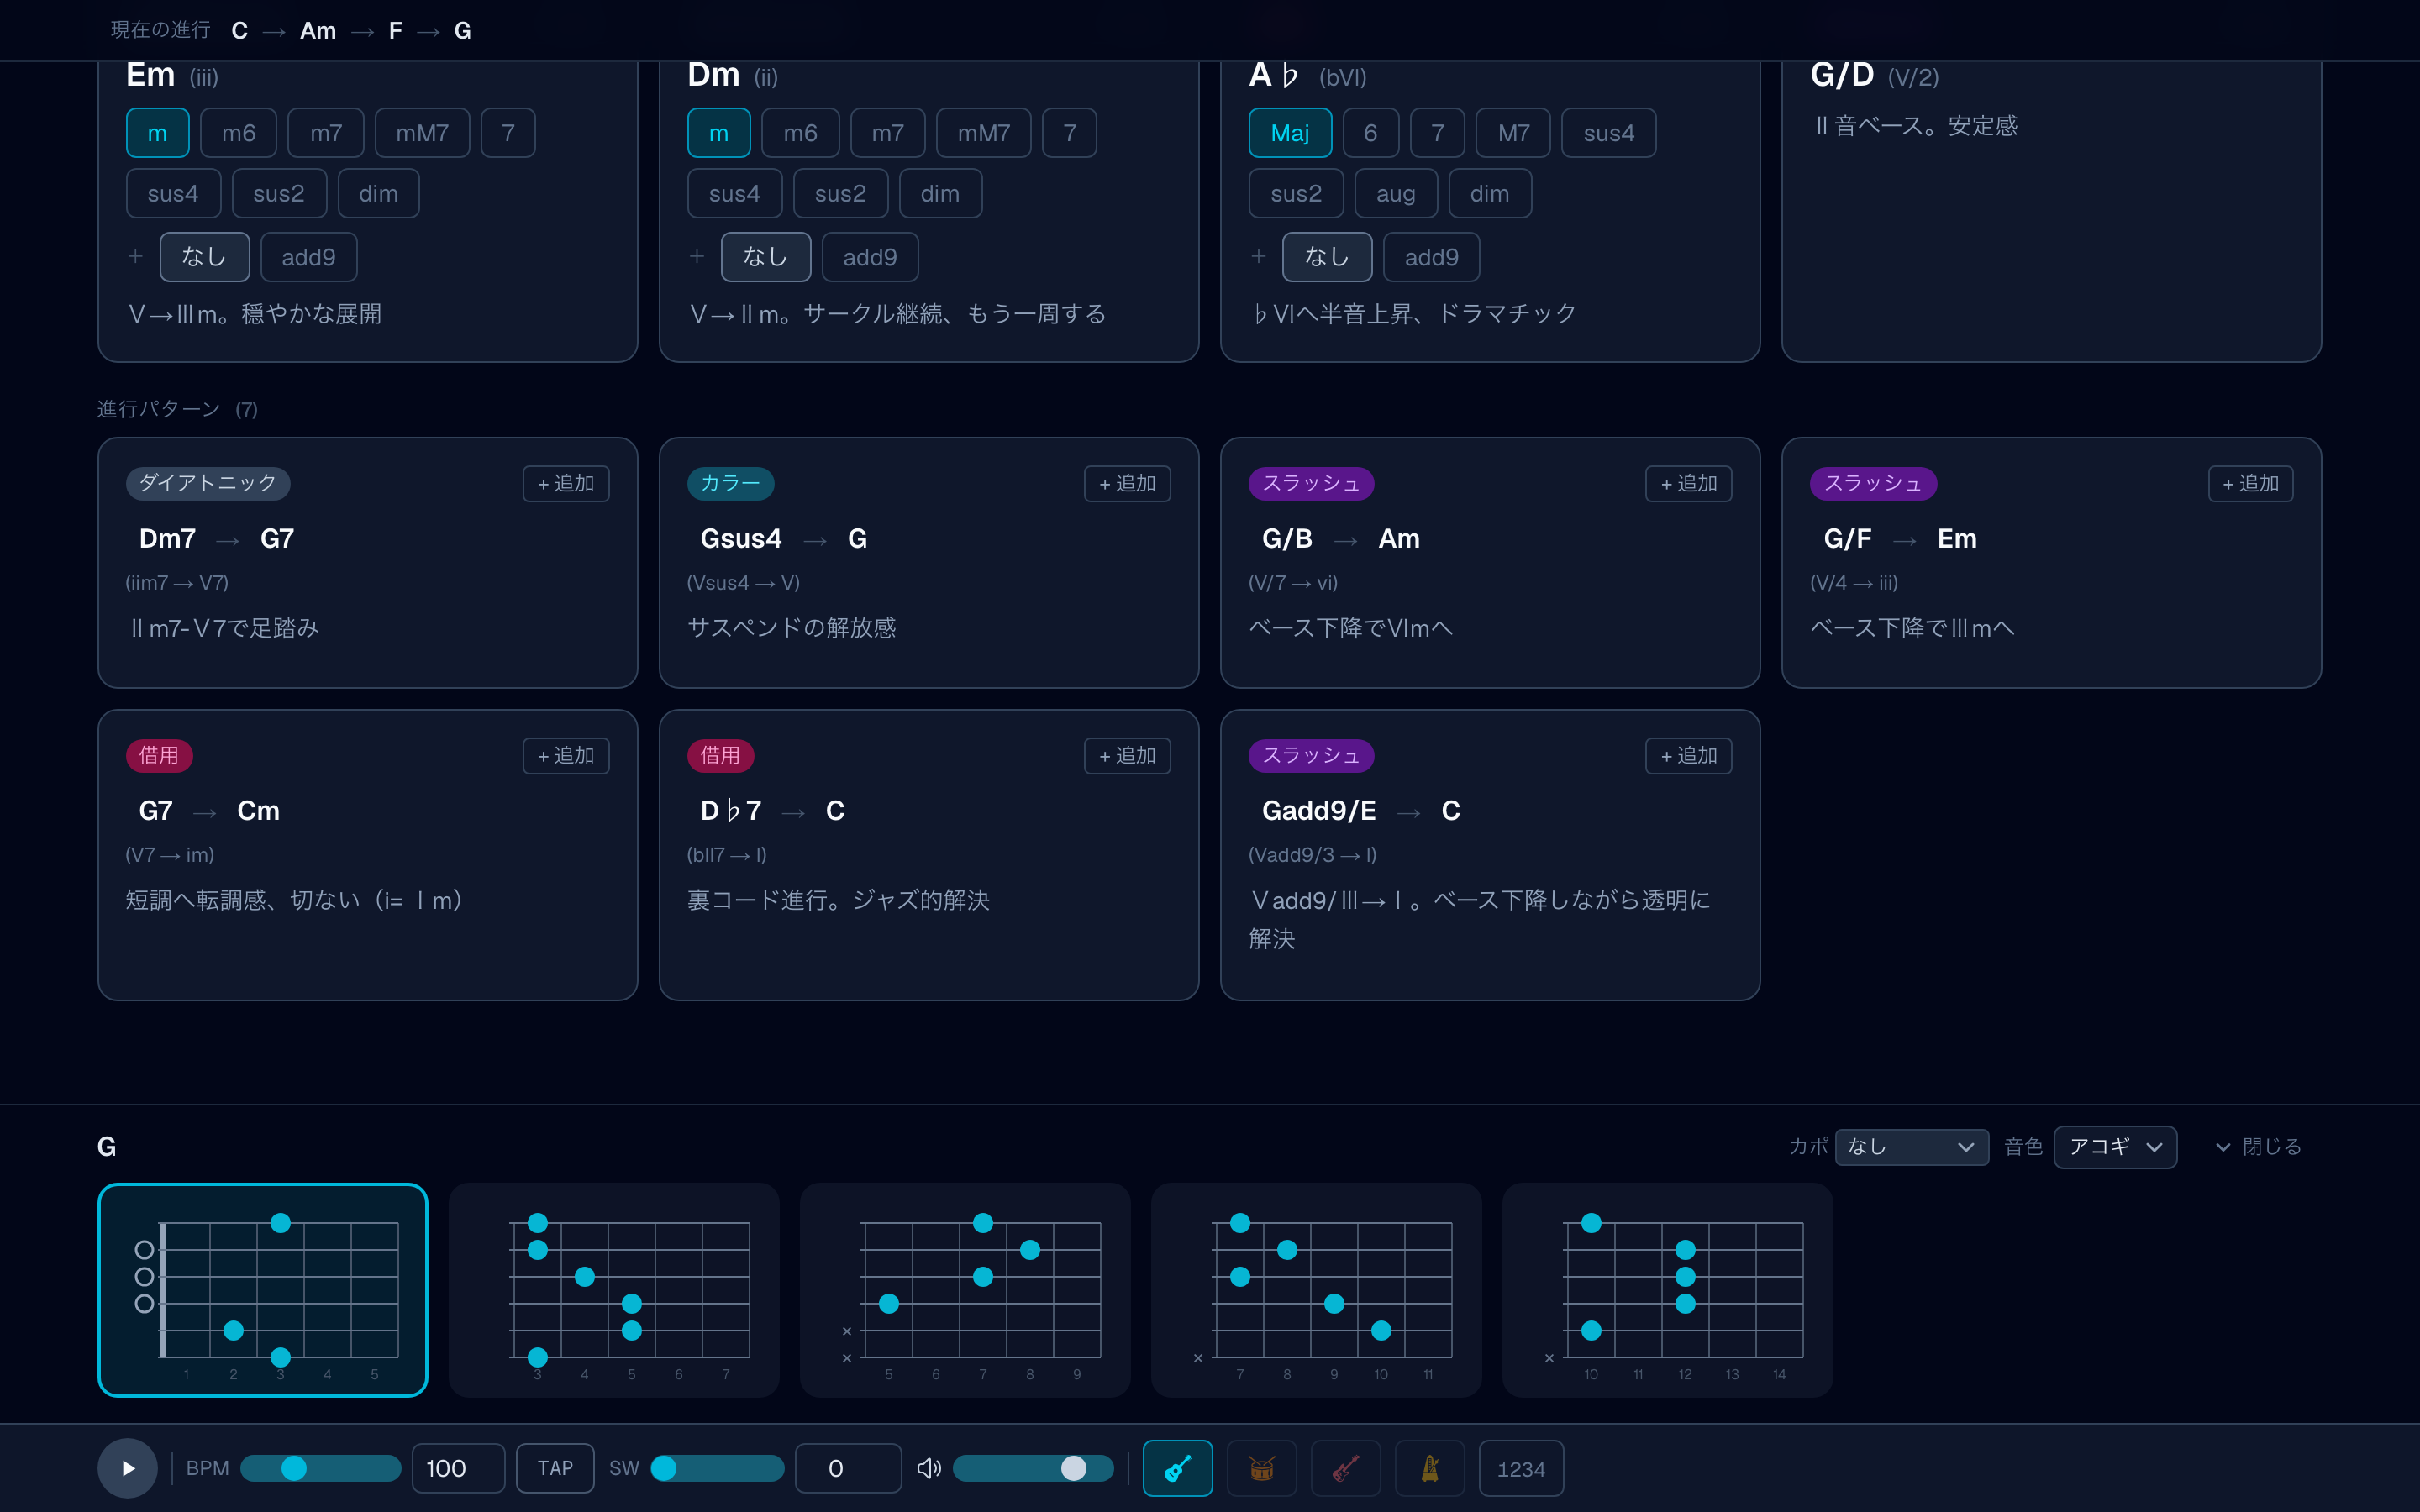This screenshot has height=1512, width=2420.
Task: Add the Gadd9/E → C progression
Action: point(1688,755)
